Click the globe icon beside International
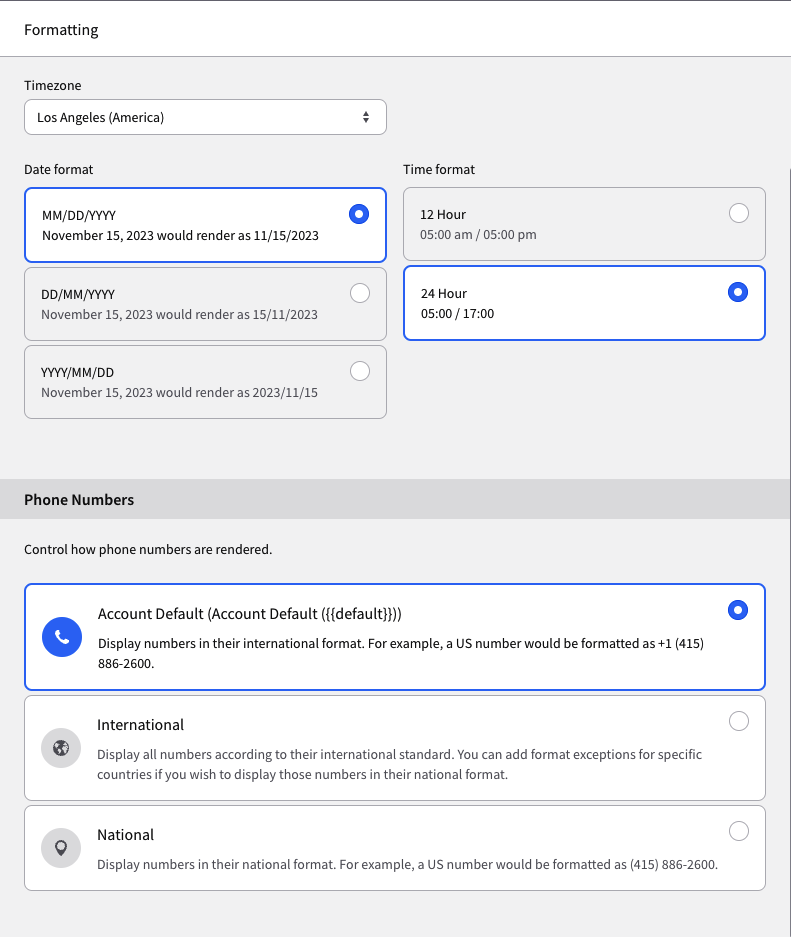 (61, 748)
